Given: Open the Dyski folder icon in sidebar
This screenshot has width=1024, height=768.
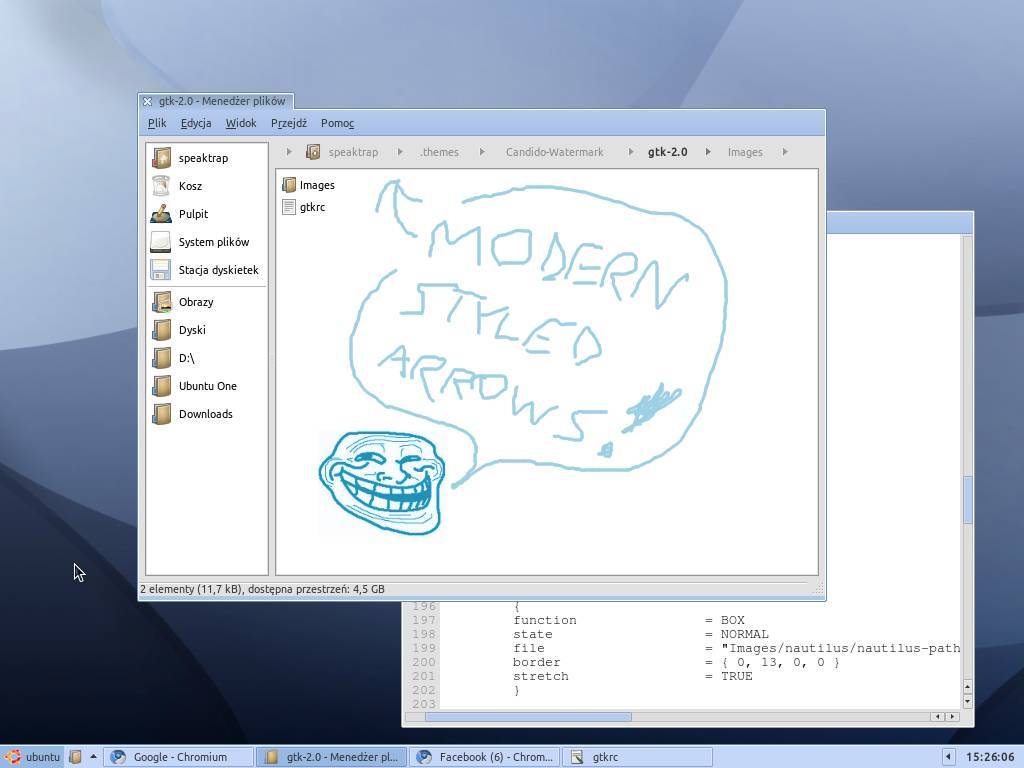Looking at the screenshot, I should tap(161, 330).
